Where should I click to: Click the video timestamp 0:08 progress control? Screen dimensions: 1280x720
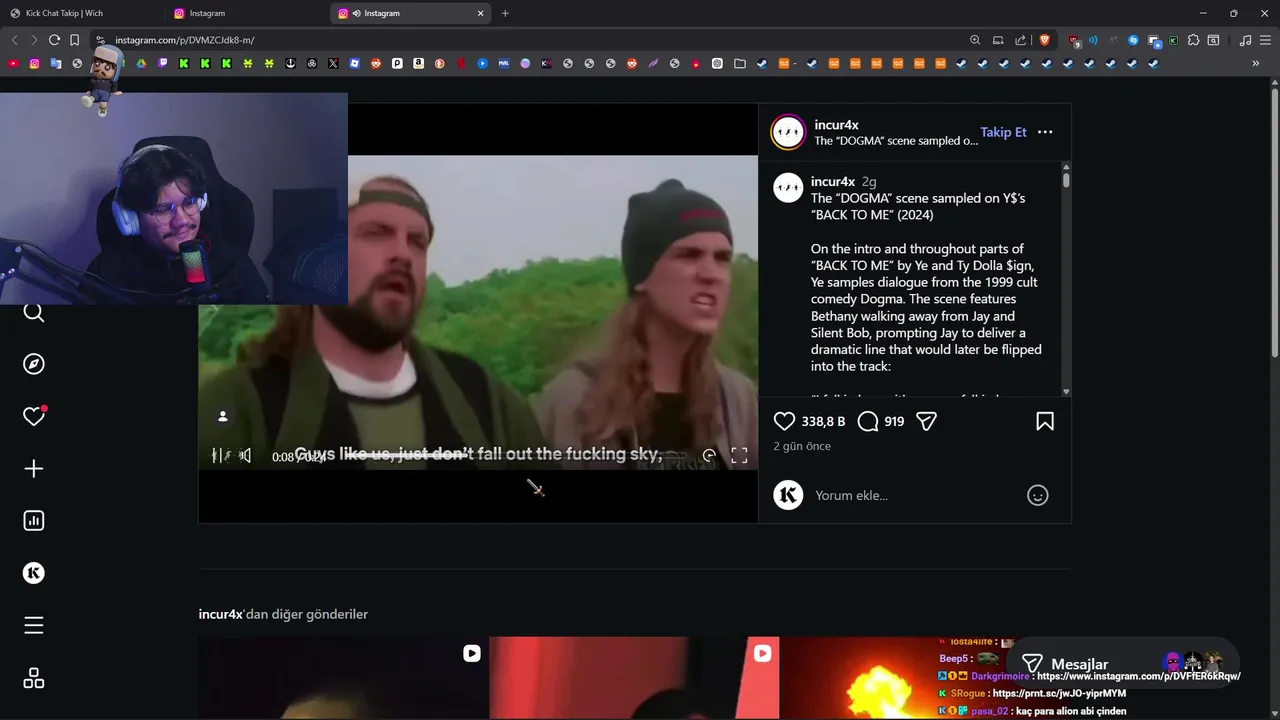pyautogui.click(x=298, y=457)
